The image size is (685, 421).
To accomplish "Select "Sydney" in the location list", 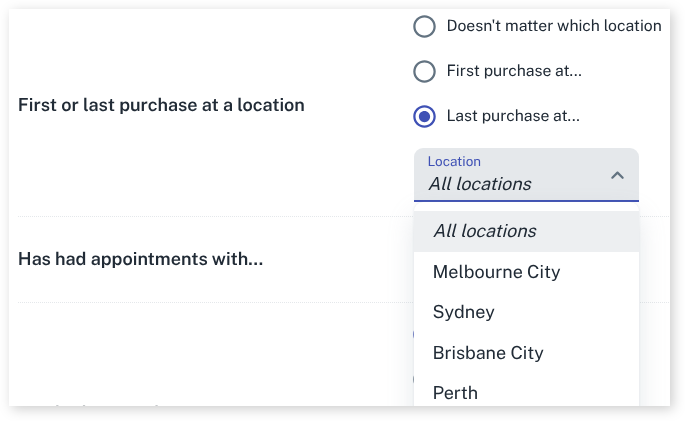I will click(x=463, y=312).
